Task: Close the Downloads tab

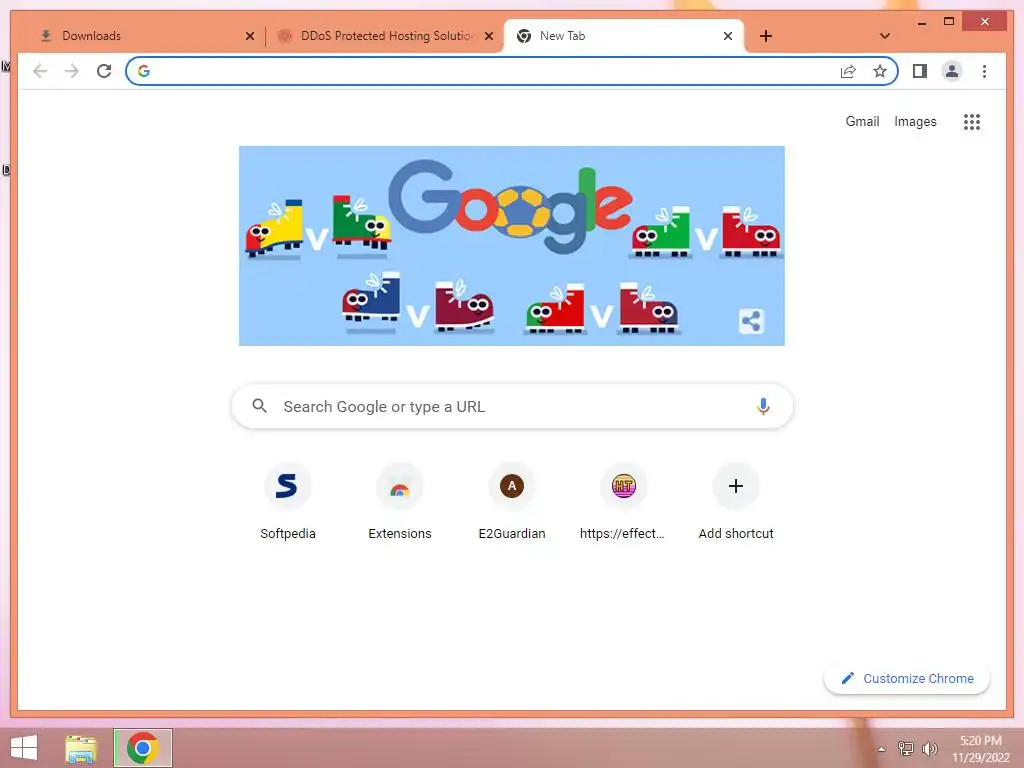Action: click(249, 36)
